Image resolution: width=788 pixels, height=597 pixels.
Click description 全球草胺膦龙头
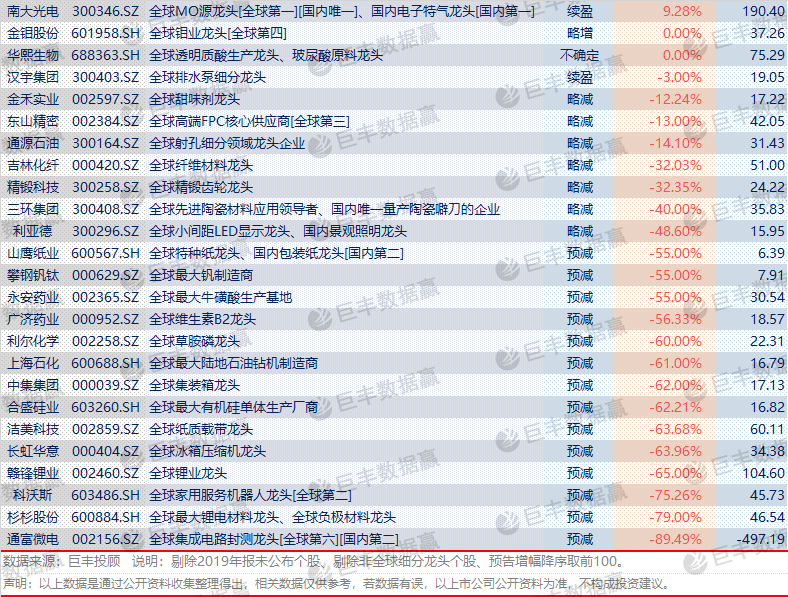click(x=194, y=341)
